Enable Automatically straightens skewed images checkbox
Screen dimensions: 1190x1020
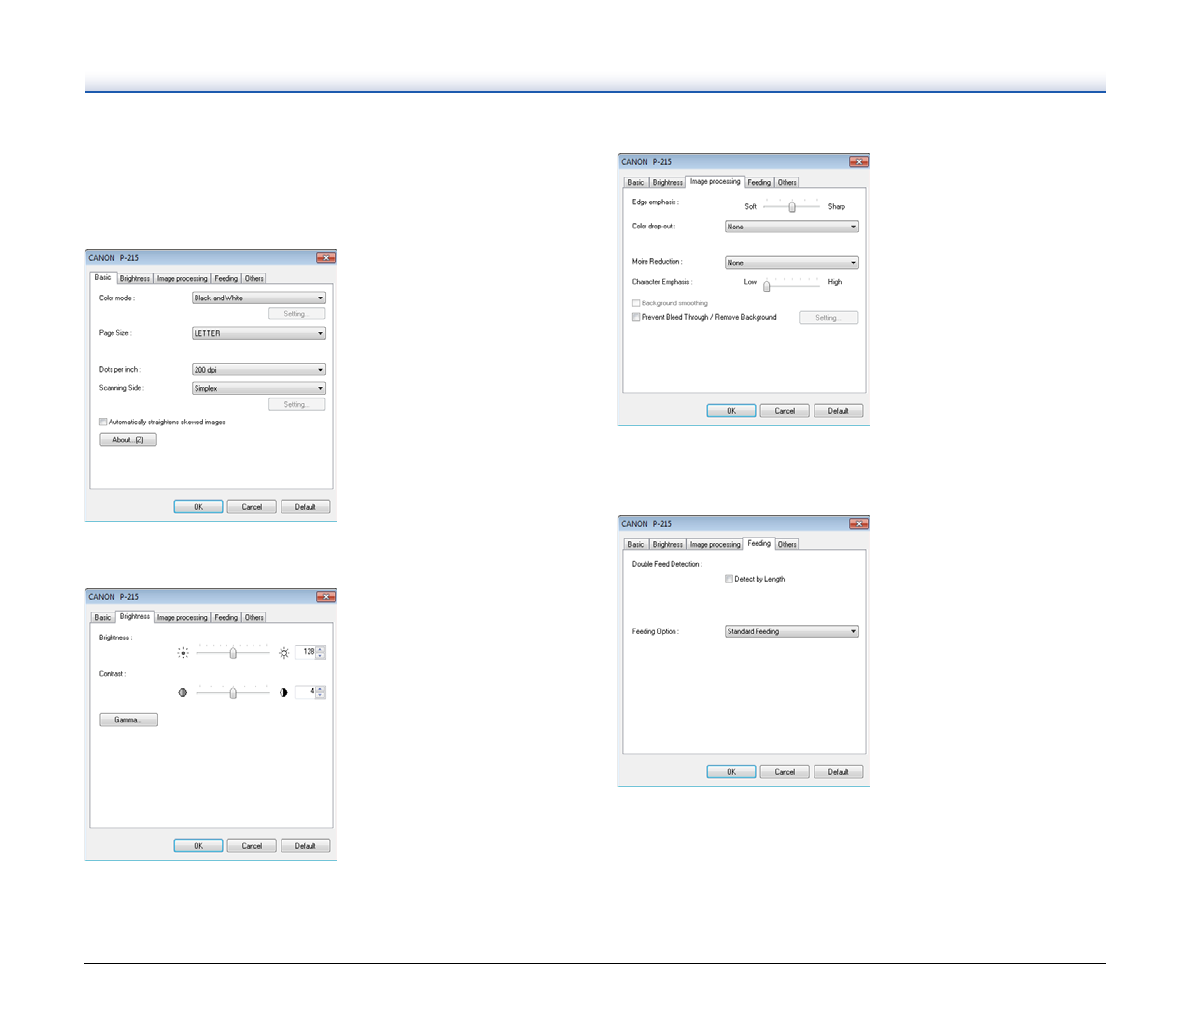point(103,422)
